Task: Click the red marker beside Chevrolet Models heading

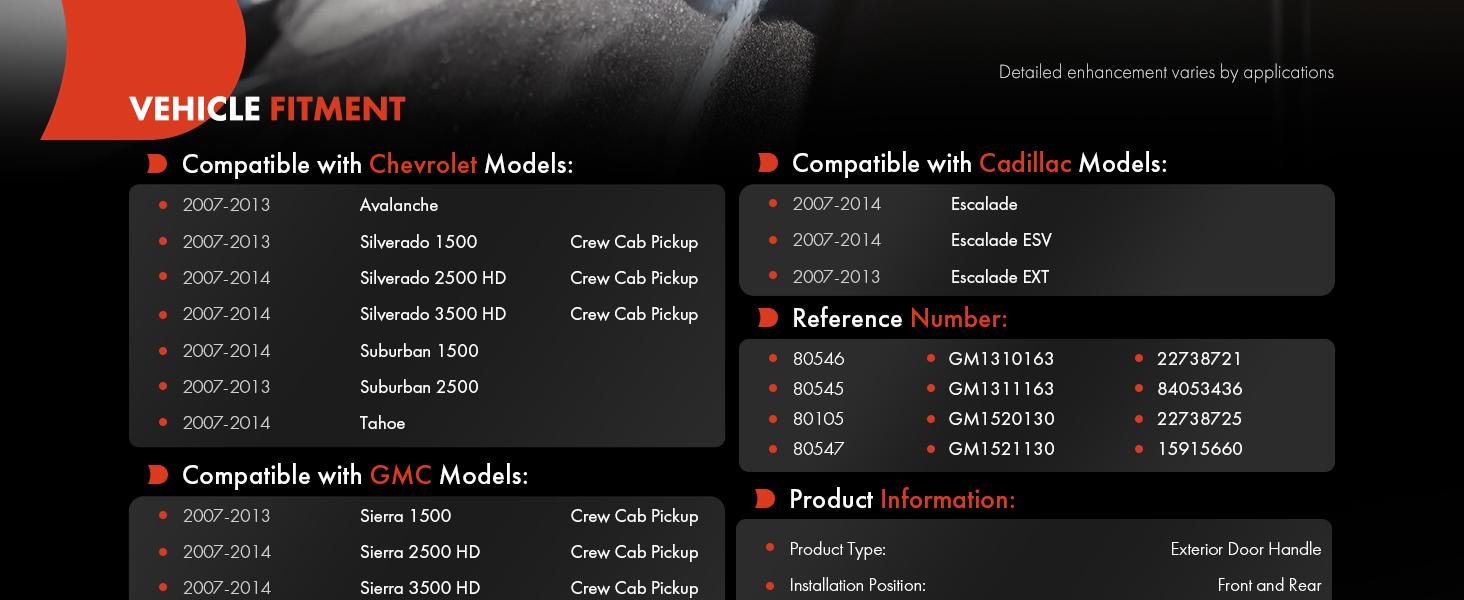Action: tap(157, 164)
